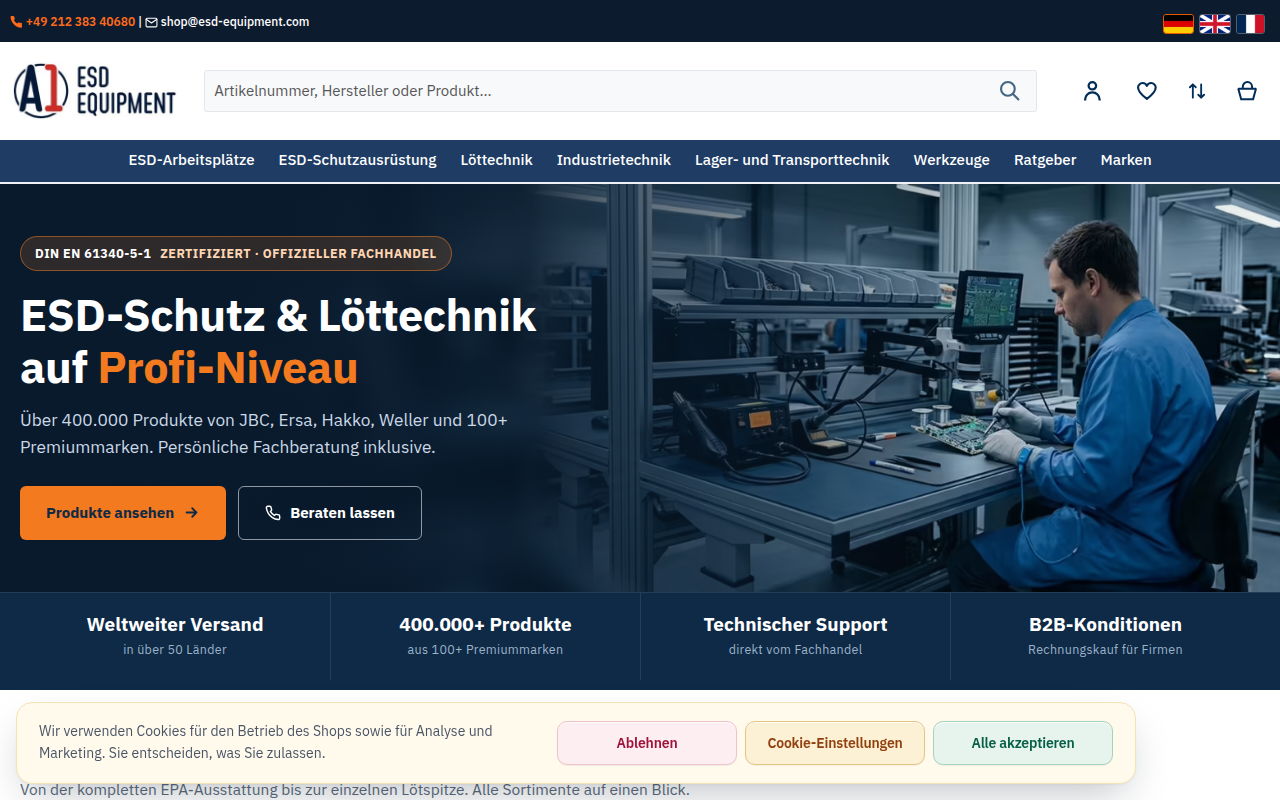Click the Weltweiter Versand text
This screenshot has width=1280, height=800.
[175, 625]
